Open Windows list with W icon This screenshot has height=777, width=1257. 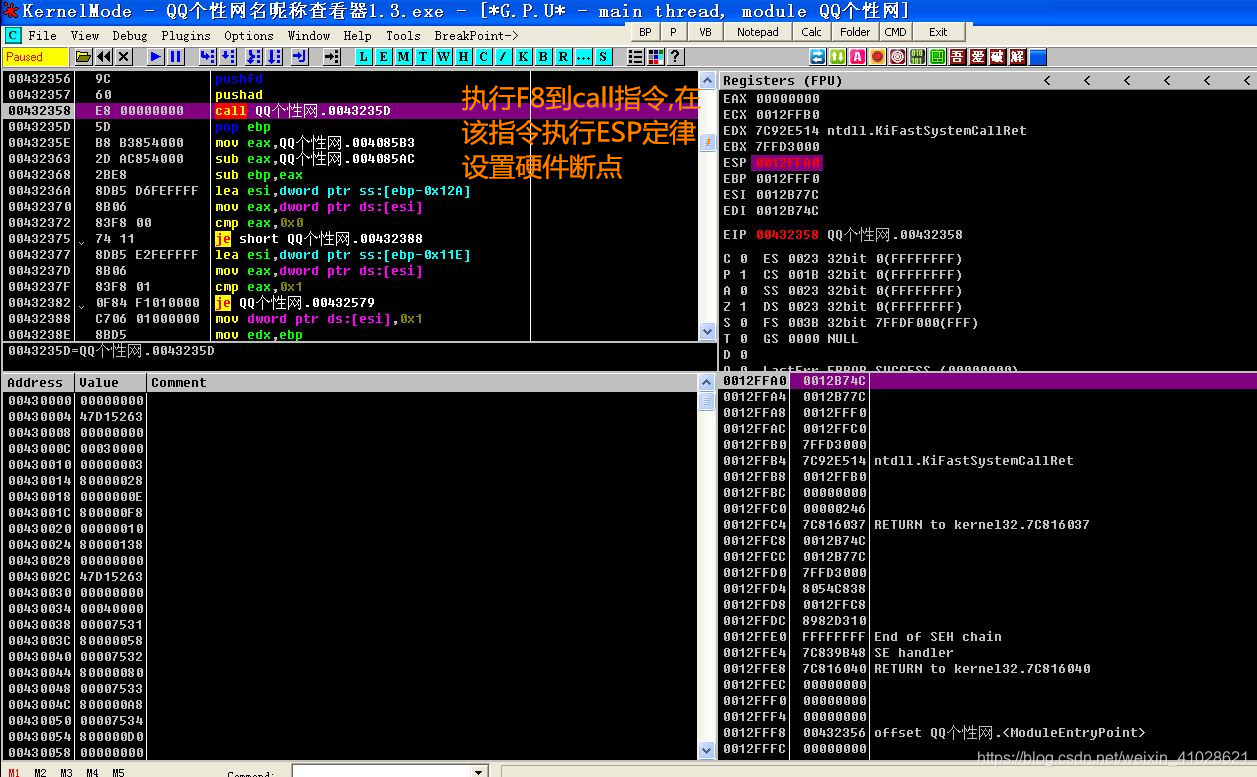(443, 57)
